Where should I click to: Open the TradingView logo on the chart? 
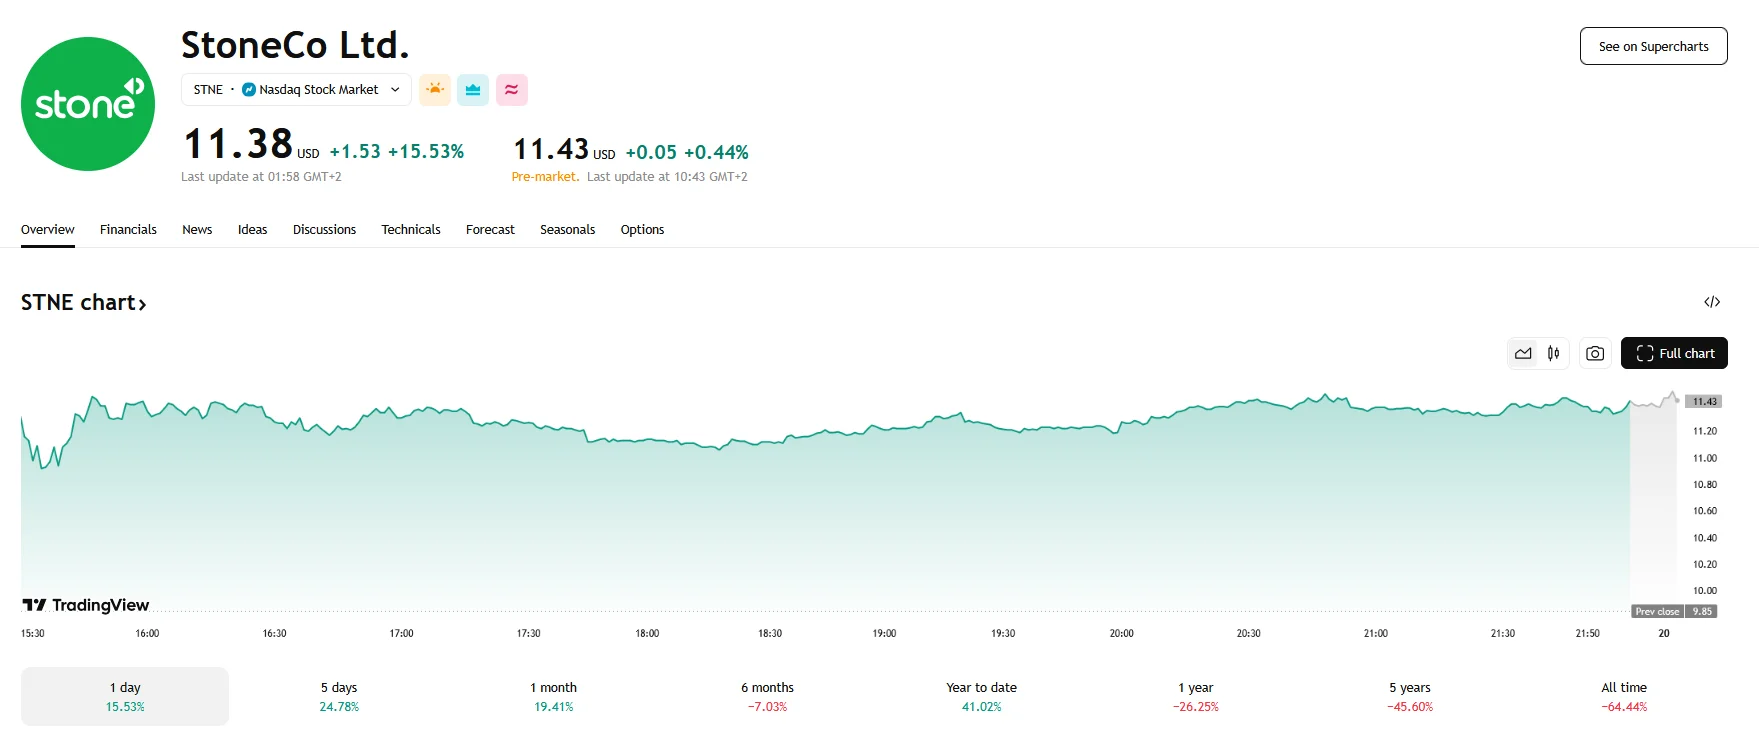pos(85,604)
